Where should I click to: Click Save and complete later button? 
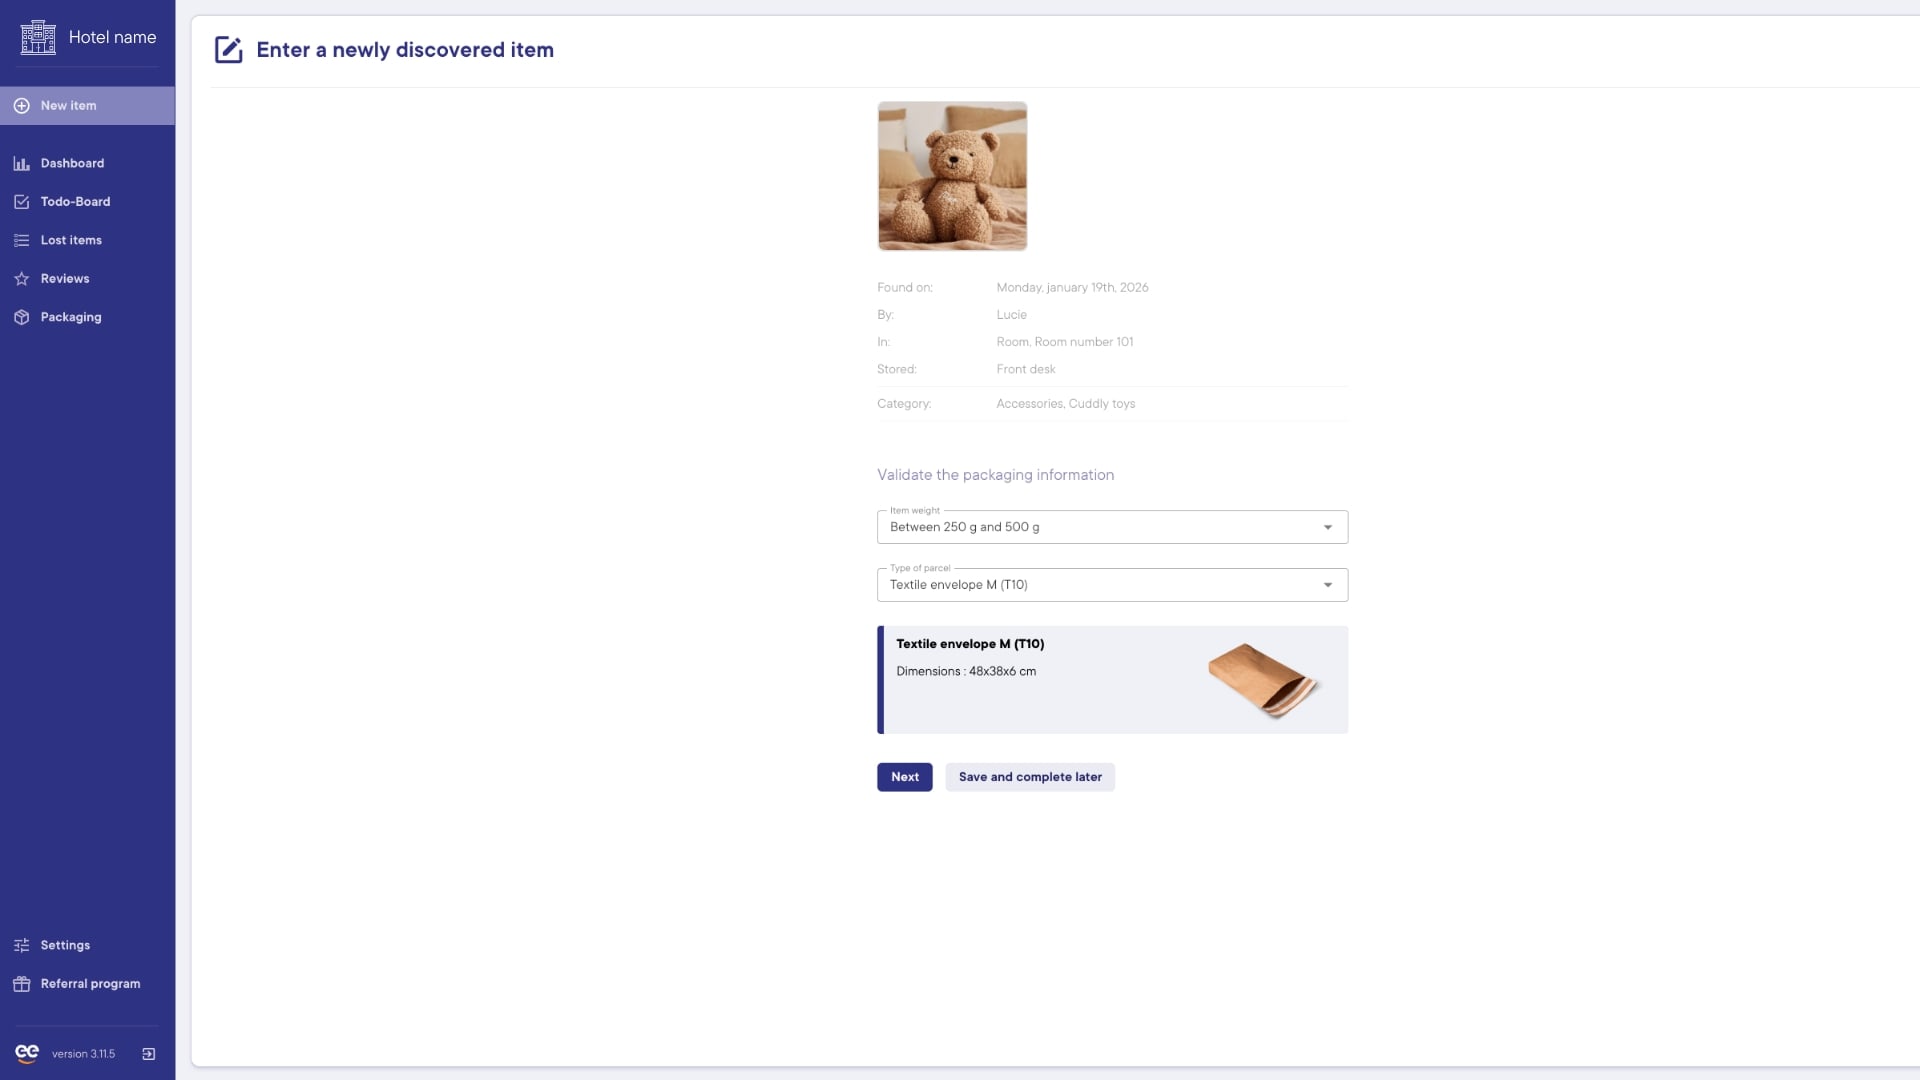point(1030,777)
